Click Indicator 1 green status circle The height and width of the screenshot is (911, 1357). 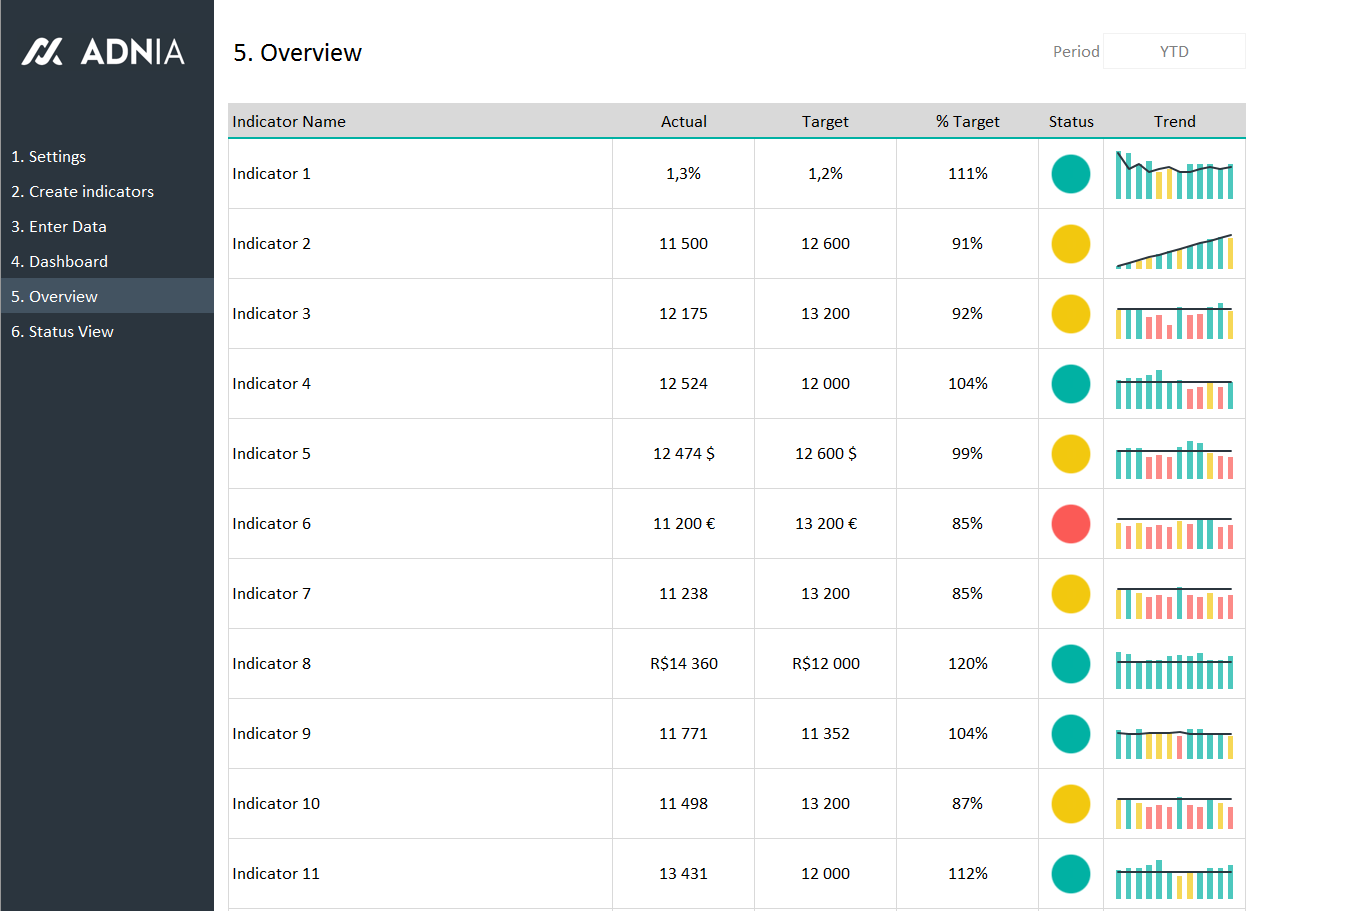[x=1070, y=174]
